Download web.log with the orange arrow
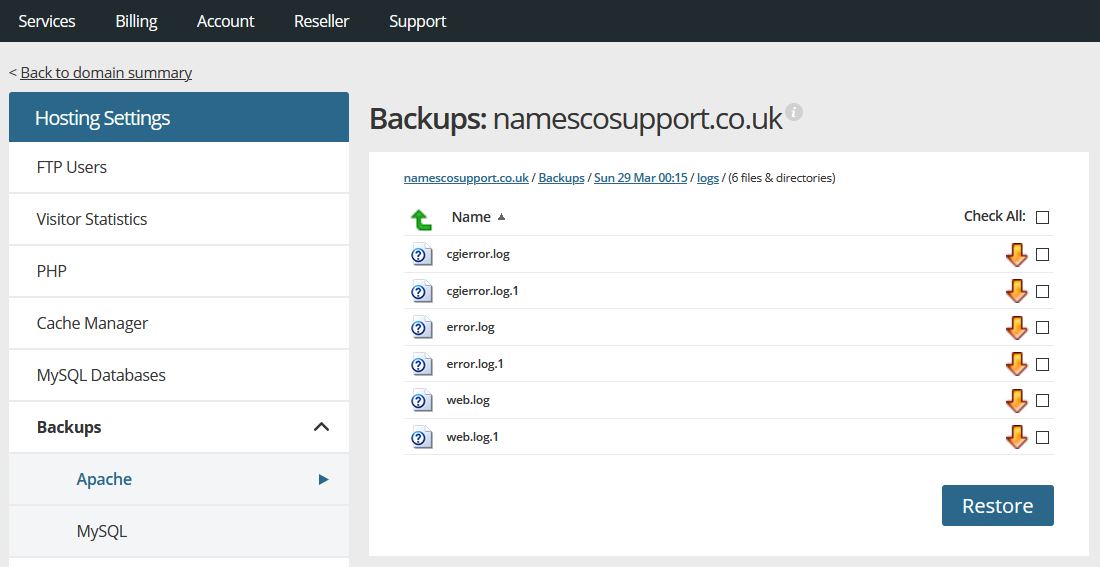Viewport: 1100px width, 567px height. pos(1017,401)
